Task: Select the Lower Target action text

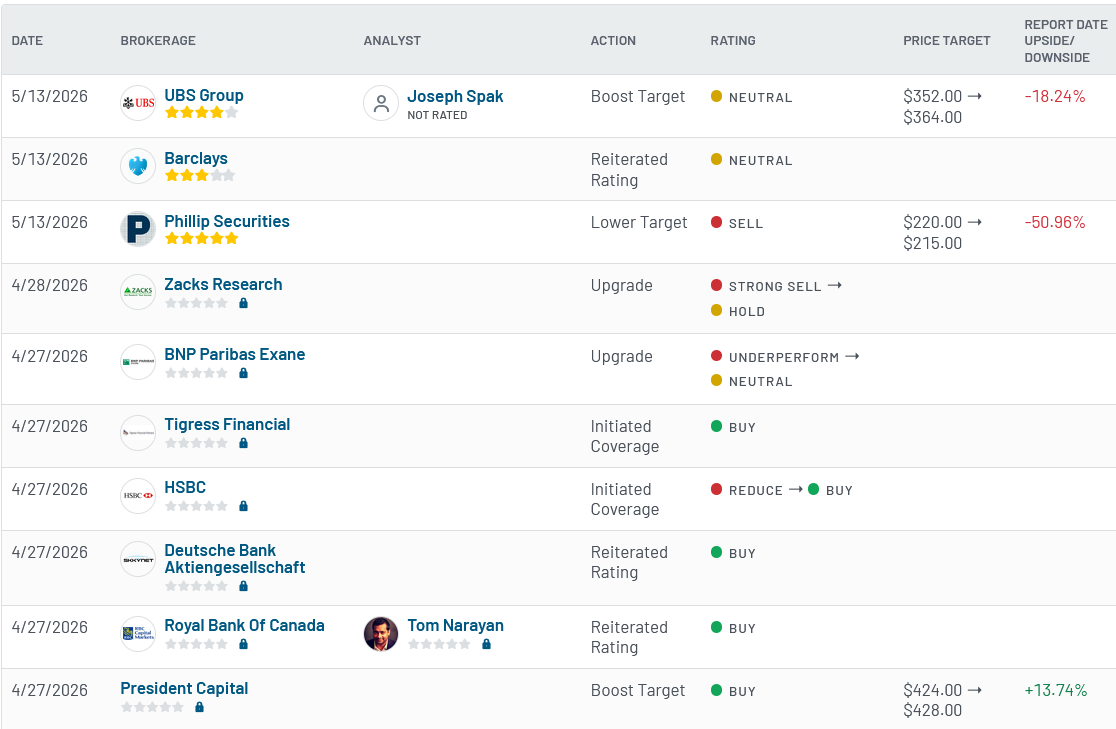Action: click(639, 222)
